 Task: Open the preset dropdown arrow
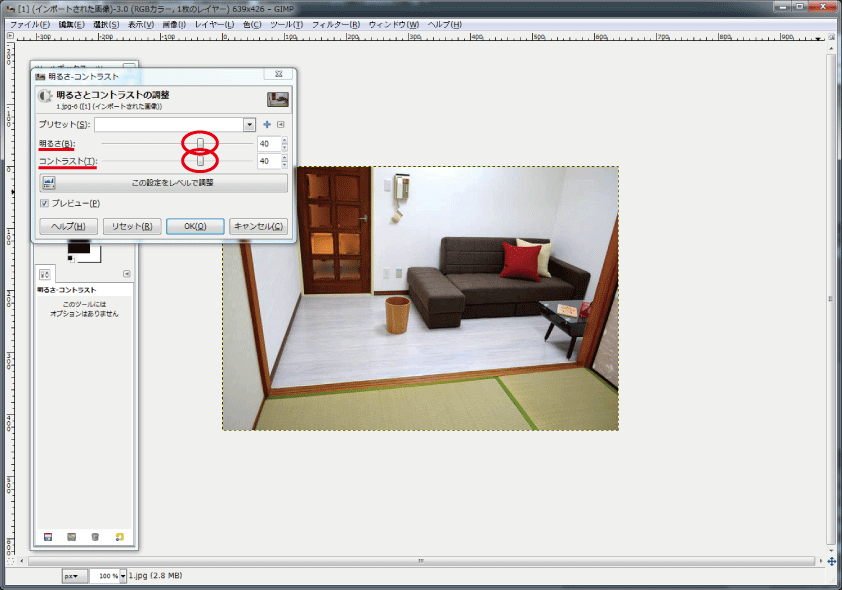click(249, 125)
